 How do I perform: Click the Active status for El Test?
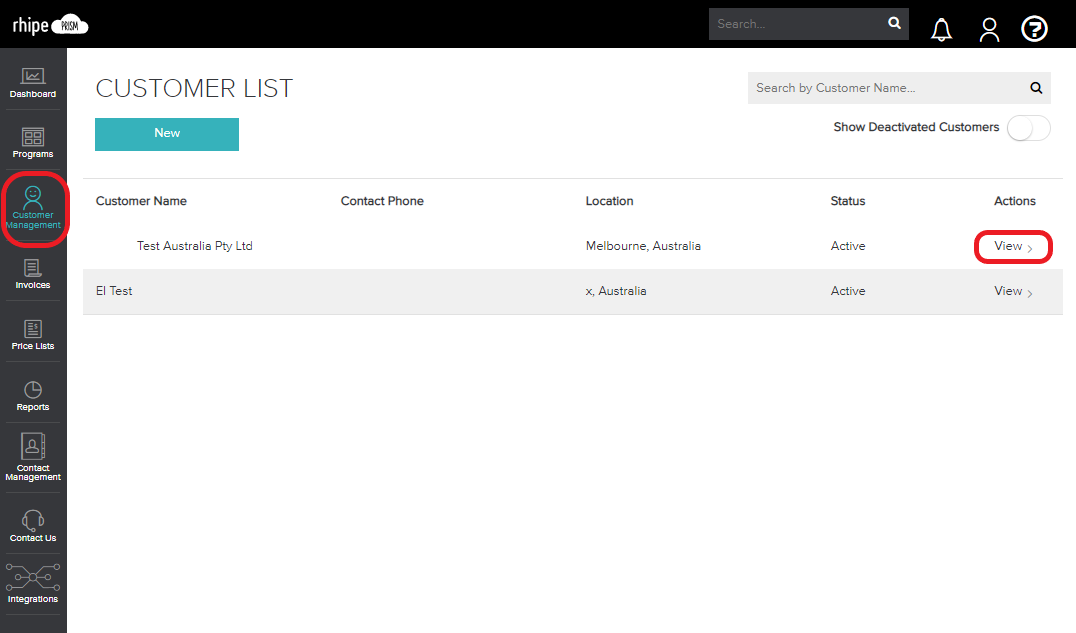tap(847, 291)
